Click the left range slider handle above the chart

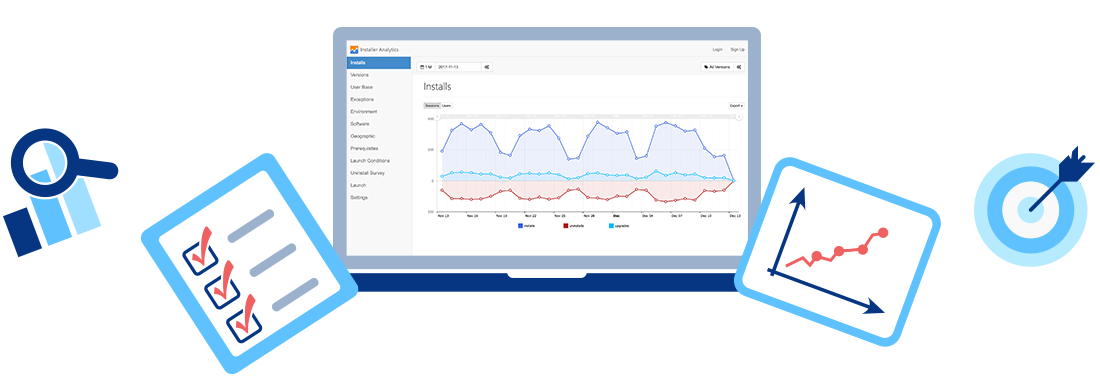438,116
